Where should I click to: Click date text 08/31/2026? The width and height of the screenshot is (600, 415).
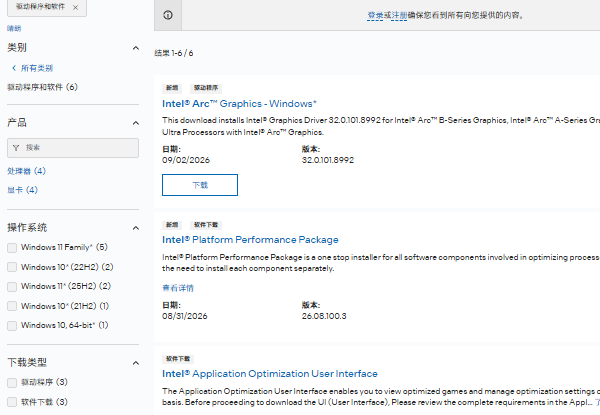pyautogui.click(x=185, y=316)
